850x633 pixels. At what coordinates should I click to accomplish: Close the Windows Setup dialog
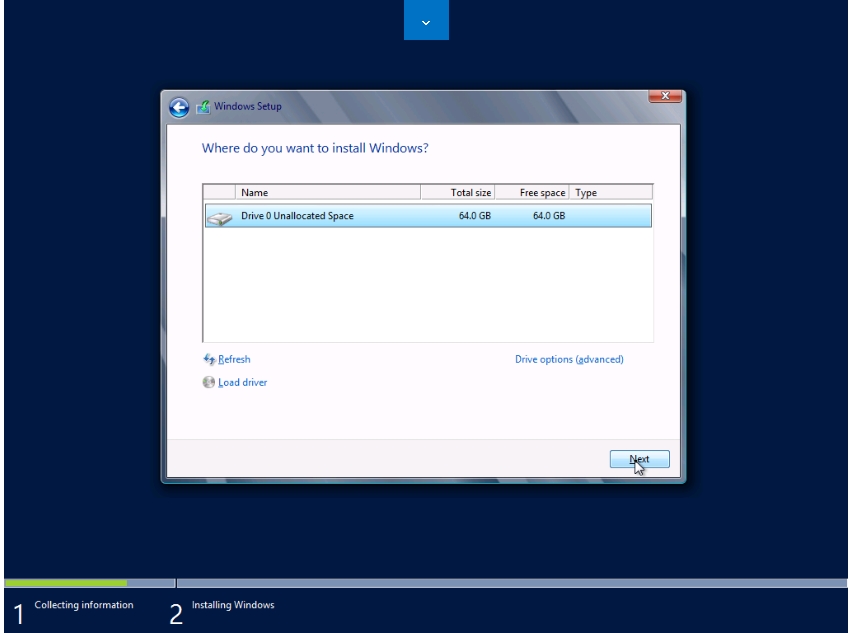point(665,96)
